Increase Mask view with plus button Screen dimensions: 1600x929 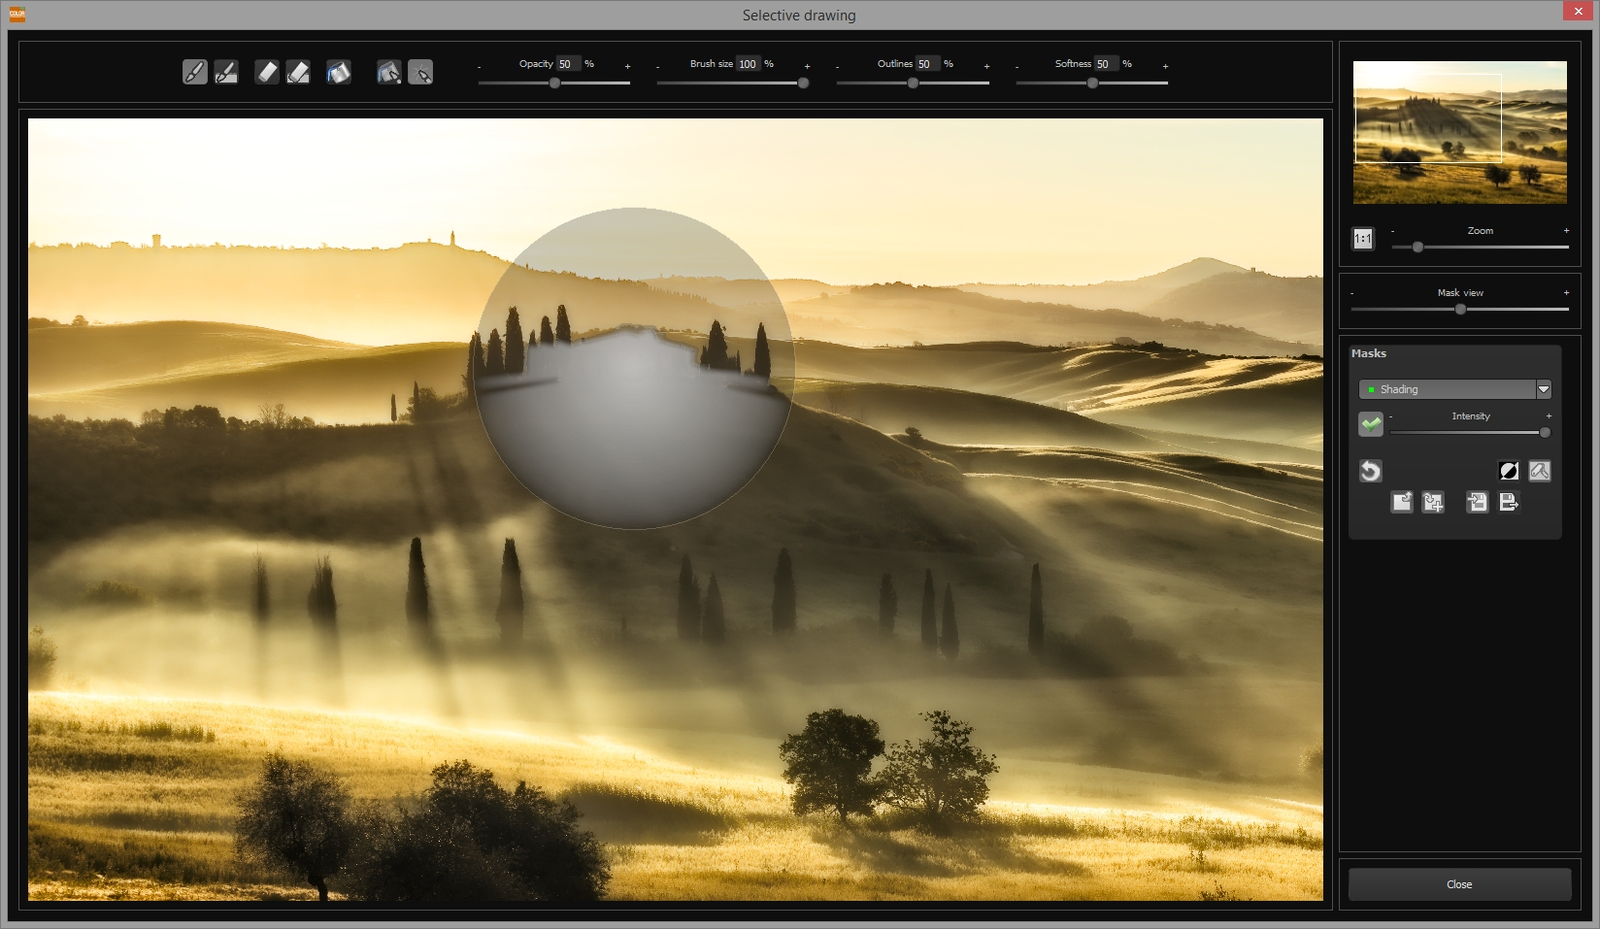click(x=1566, y=293)
